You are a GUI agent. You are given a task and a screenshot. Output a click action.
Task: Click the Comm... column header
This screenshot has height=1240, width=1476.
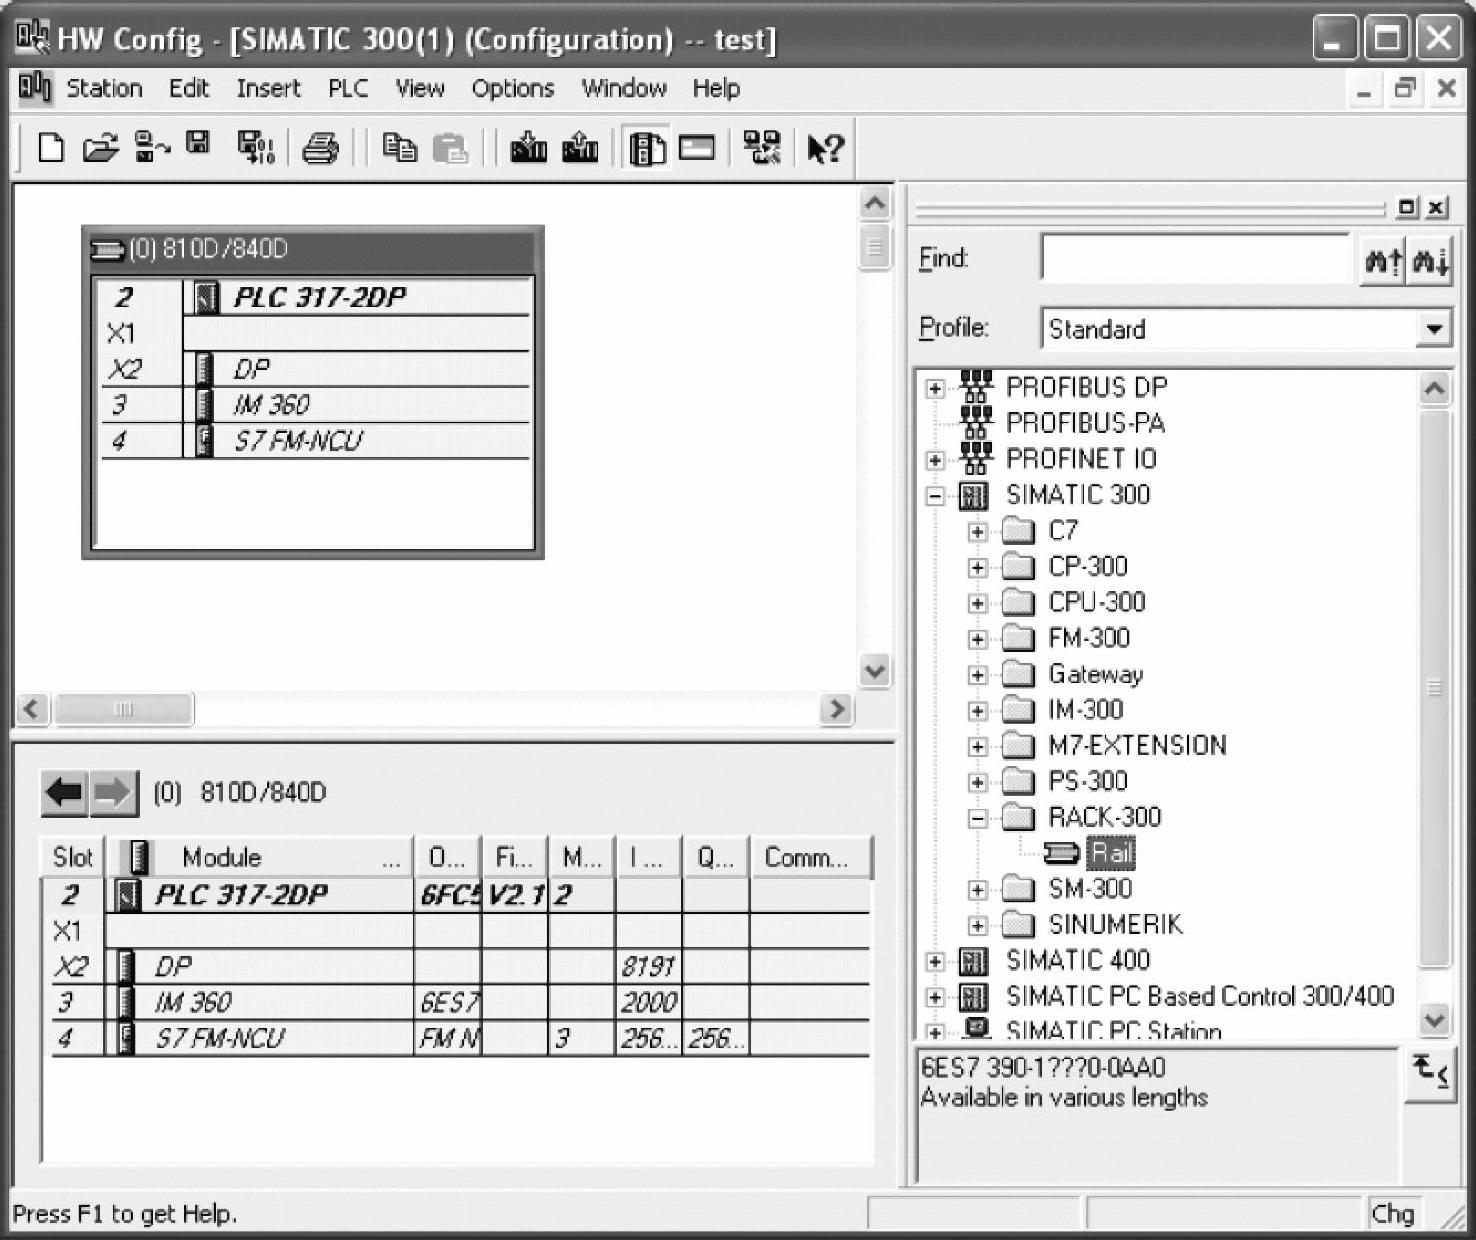click(810, 857)
